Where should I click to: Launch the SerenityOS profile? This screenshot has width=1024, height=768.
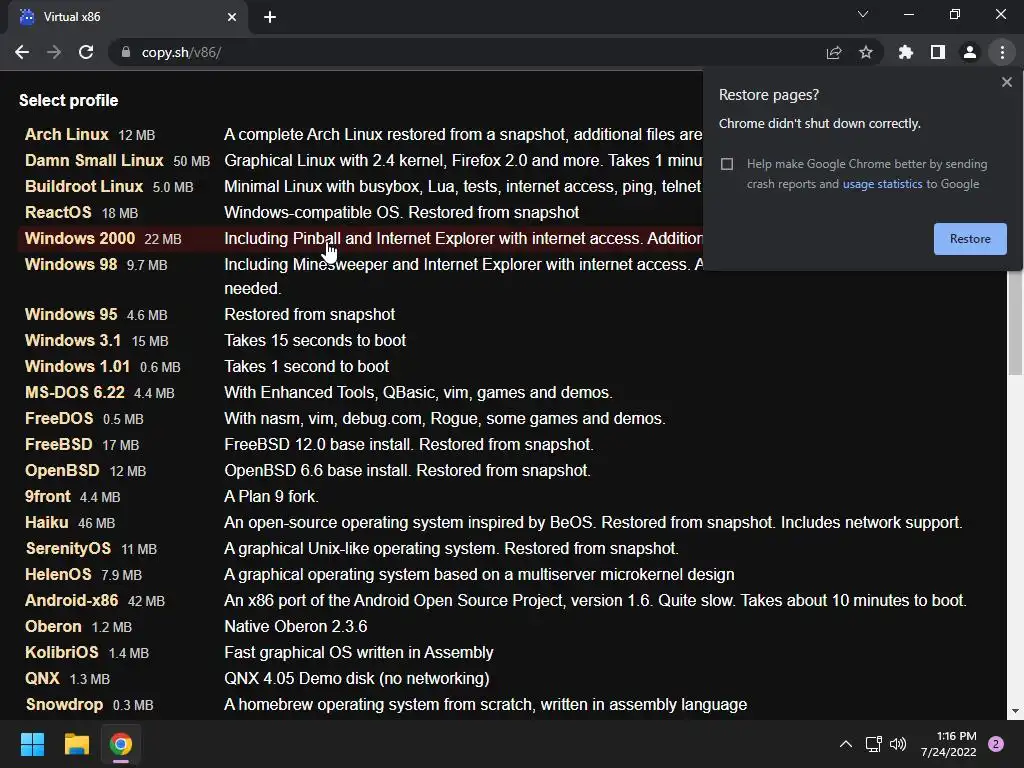pos(69,549)
